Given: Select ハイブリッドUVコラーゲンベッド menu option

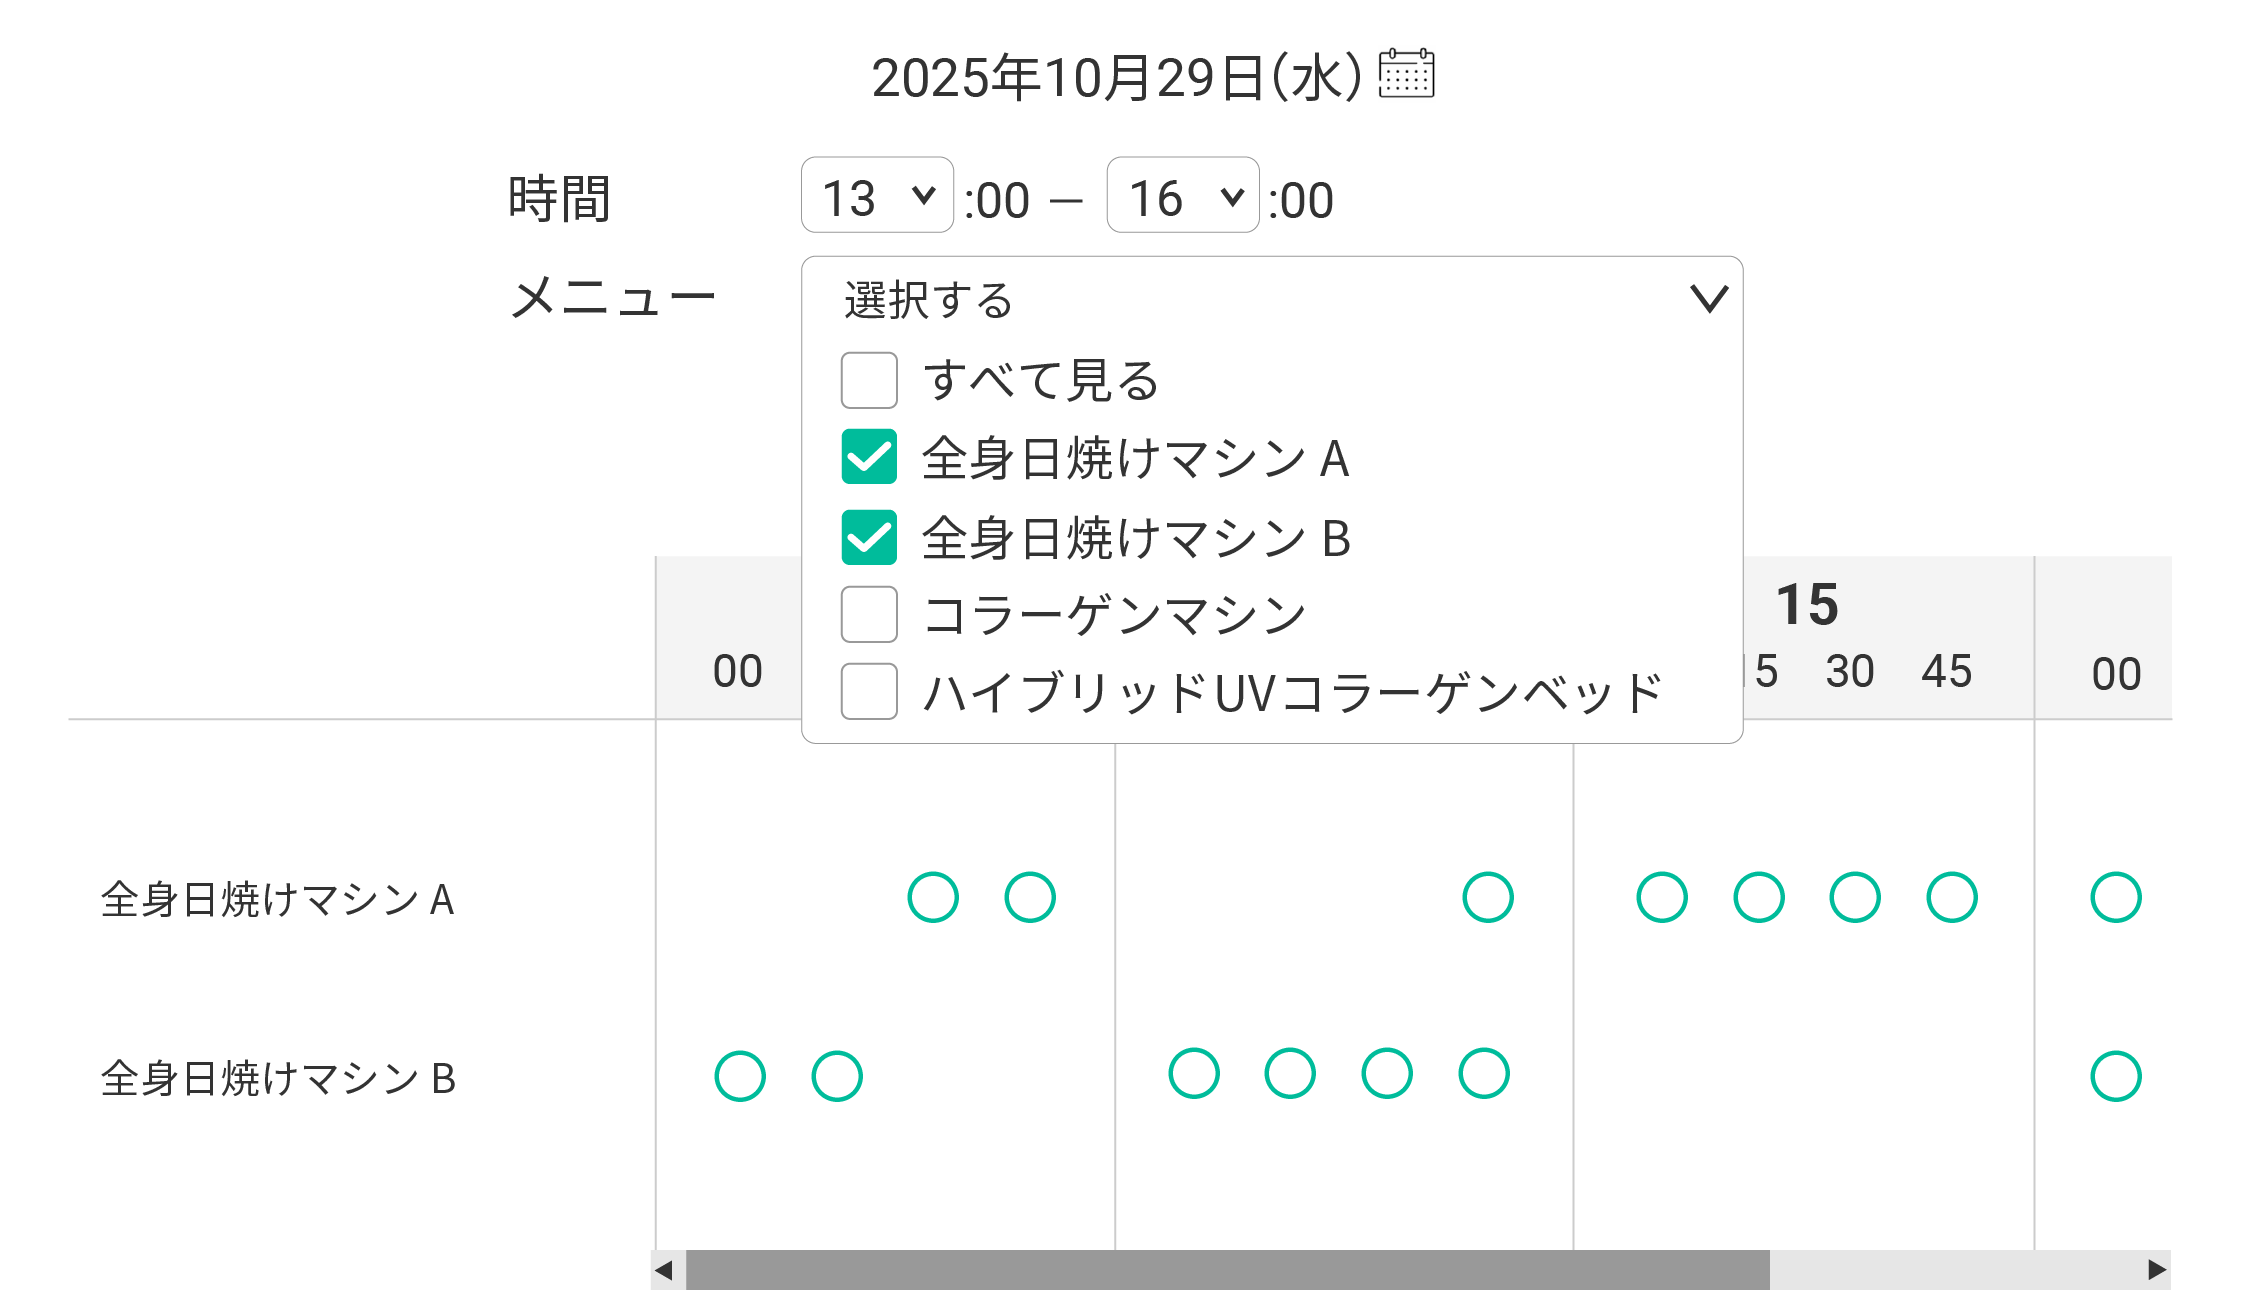Looking at the screenshot, I should [x=869, y=691].
